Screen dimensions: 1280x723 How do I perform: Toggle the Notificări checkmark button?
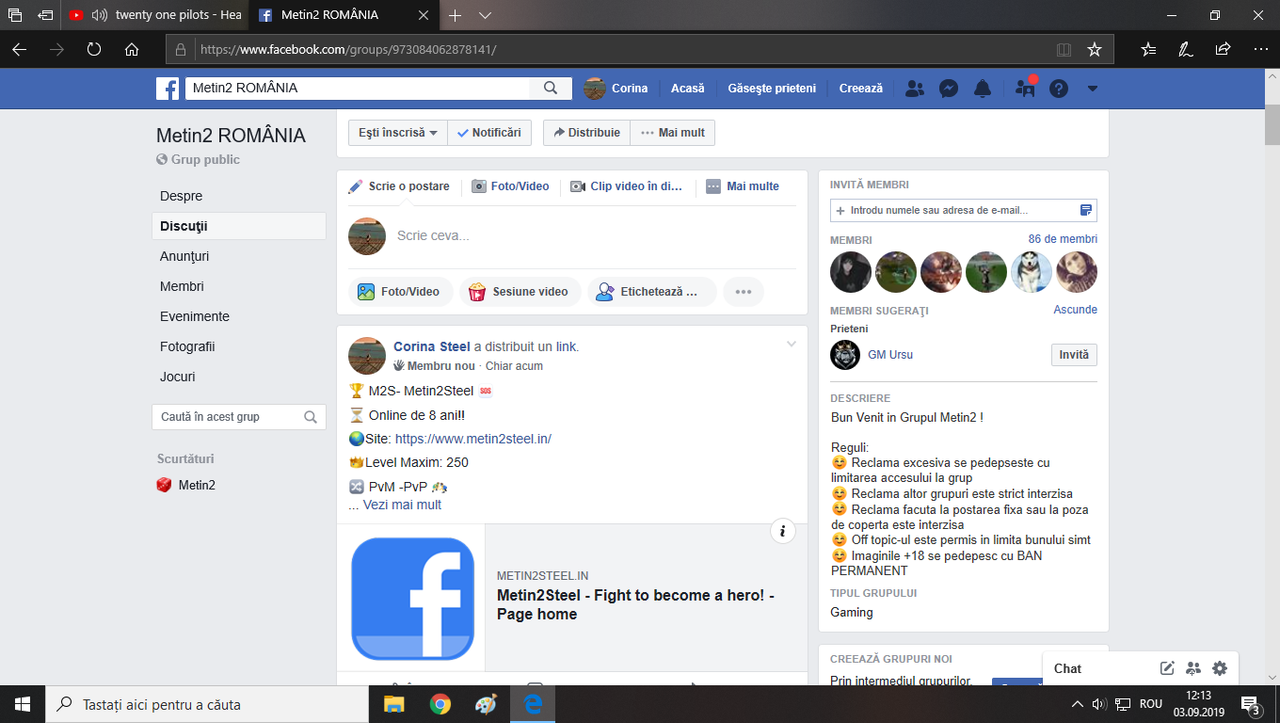tap(489, 132)
